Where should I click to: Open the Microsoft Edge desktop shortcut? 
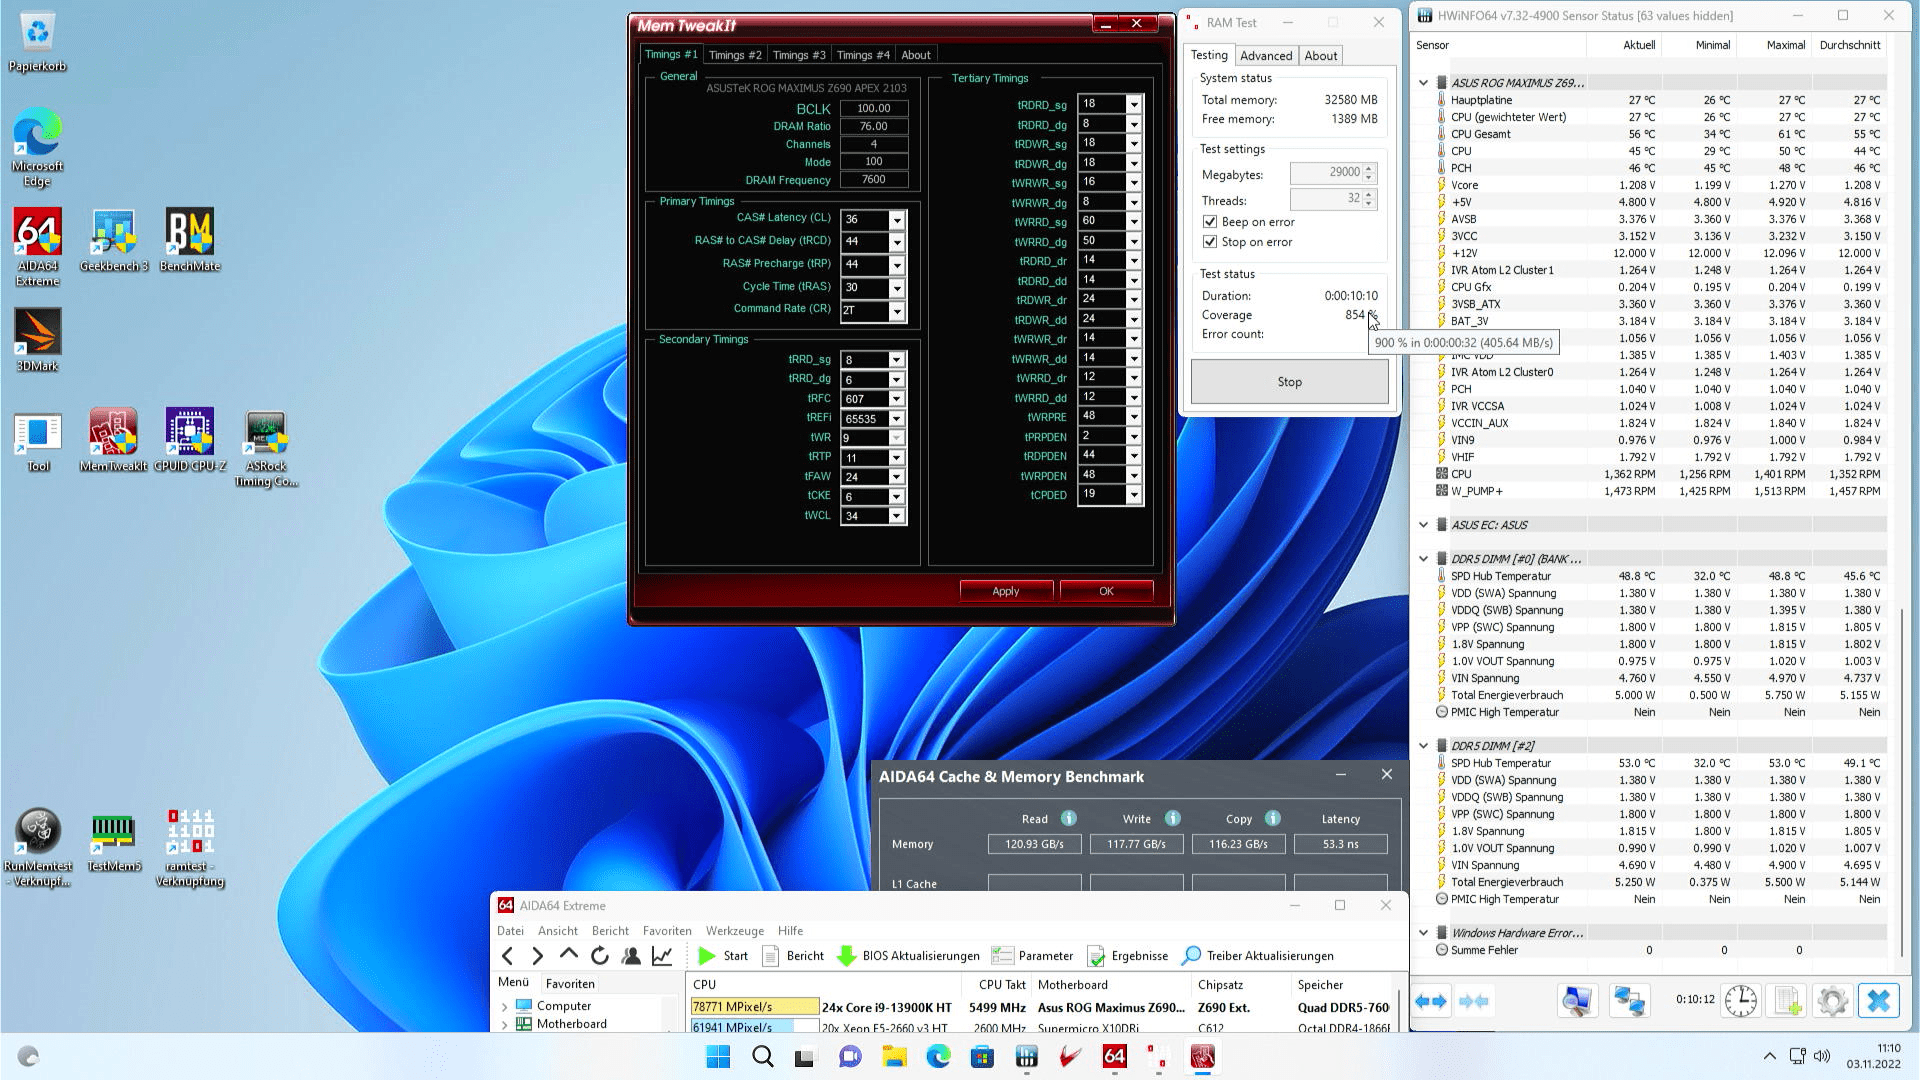[38, 147]
